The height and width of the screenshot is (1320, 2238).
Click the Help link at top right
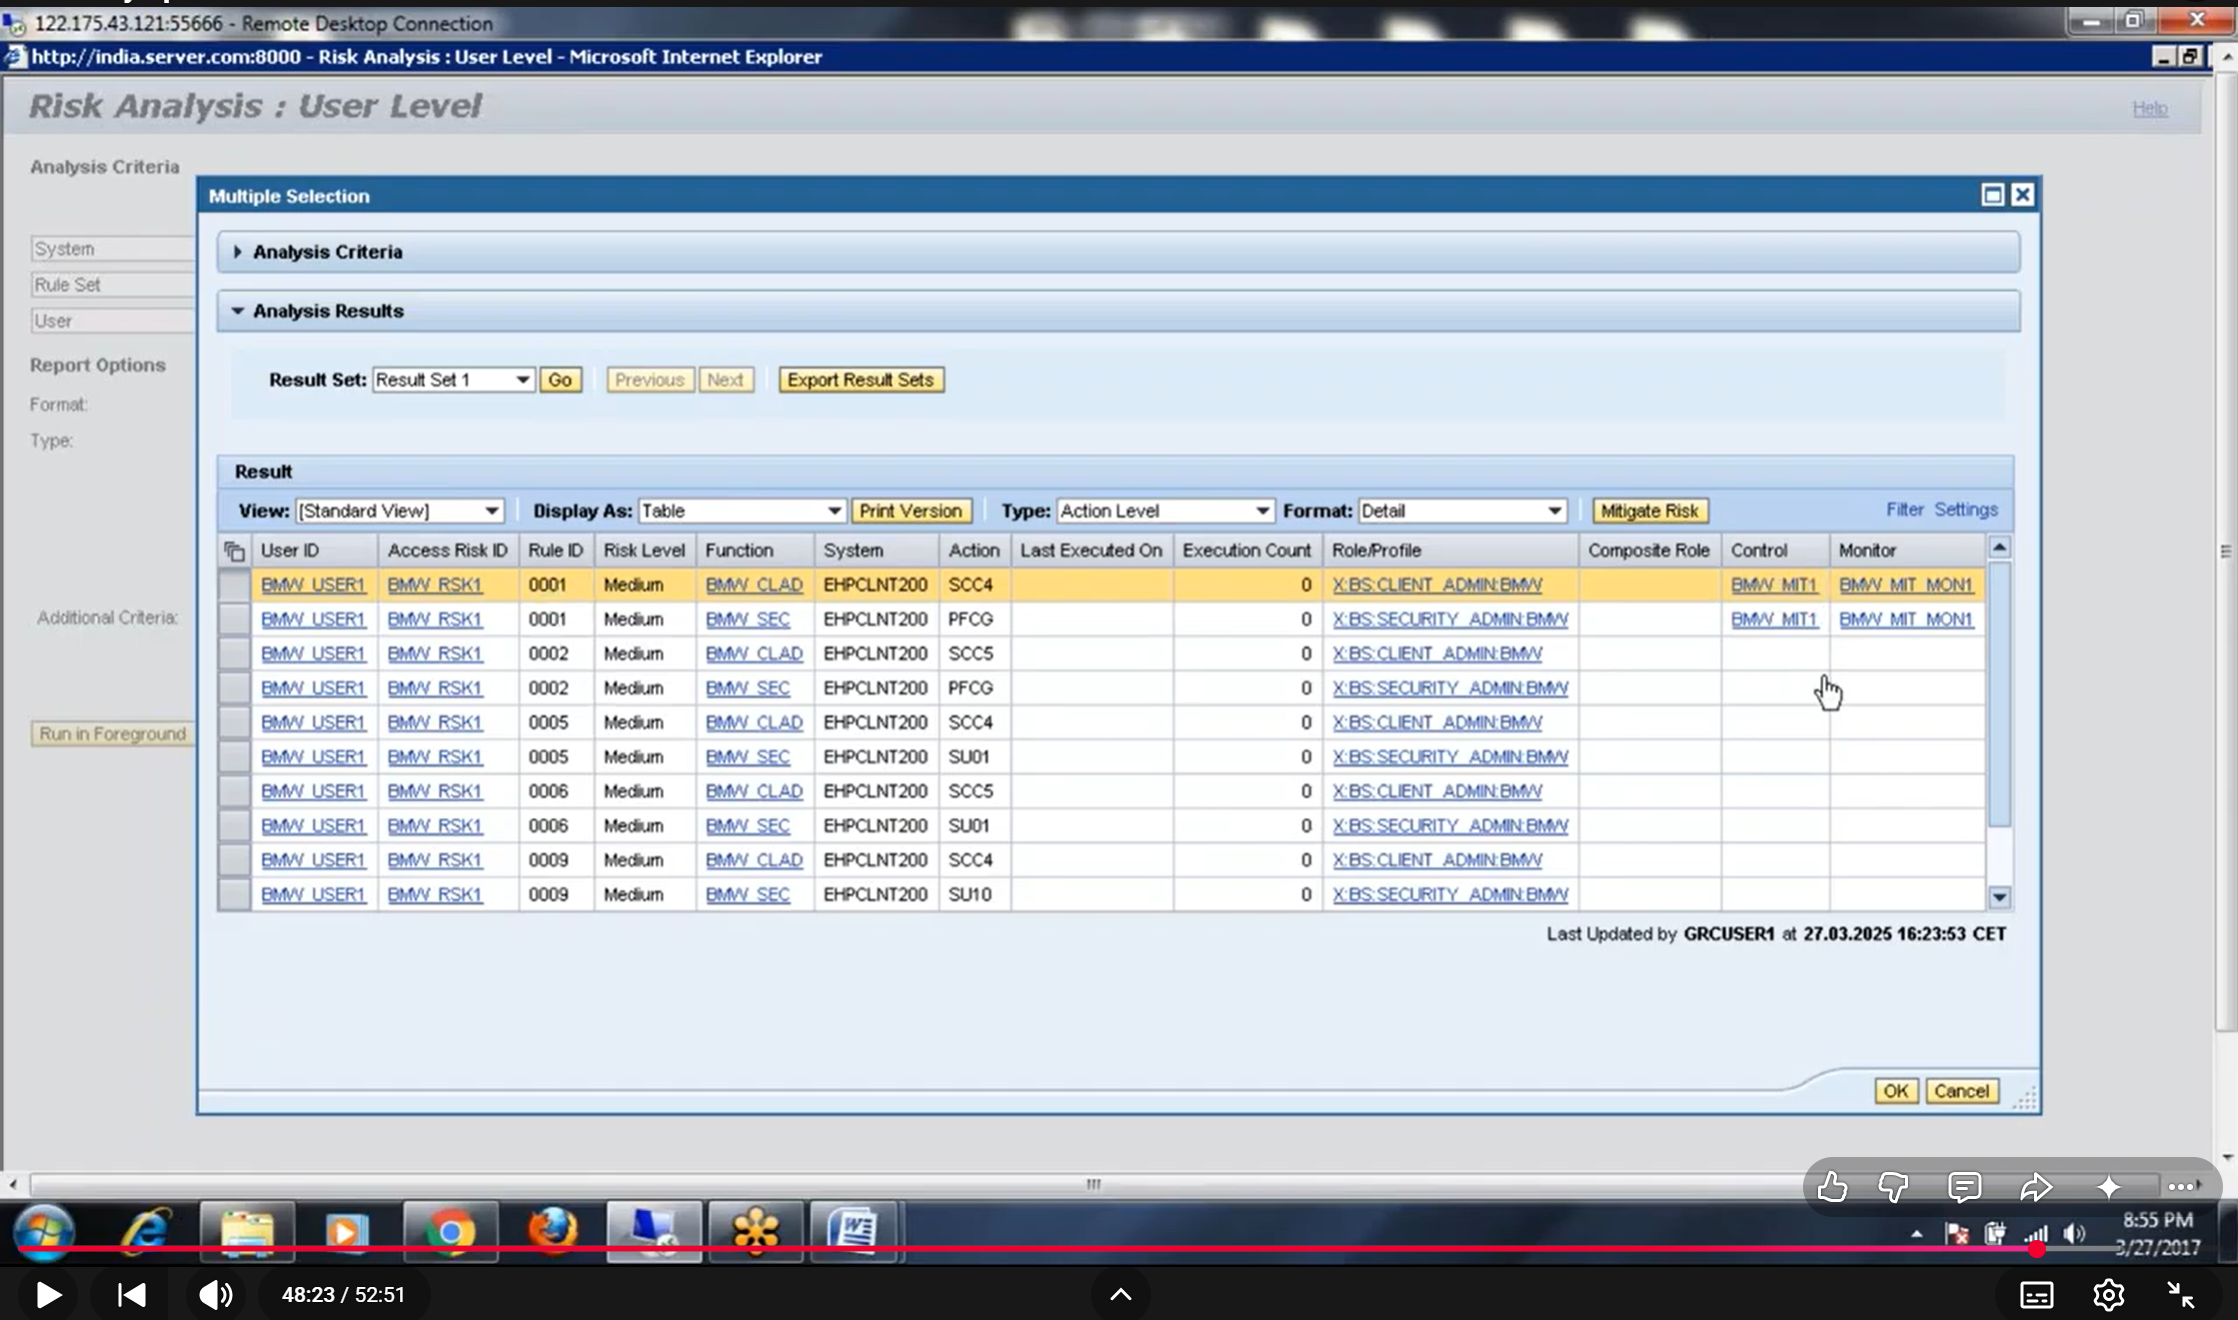2150,108
